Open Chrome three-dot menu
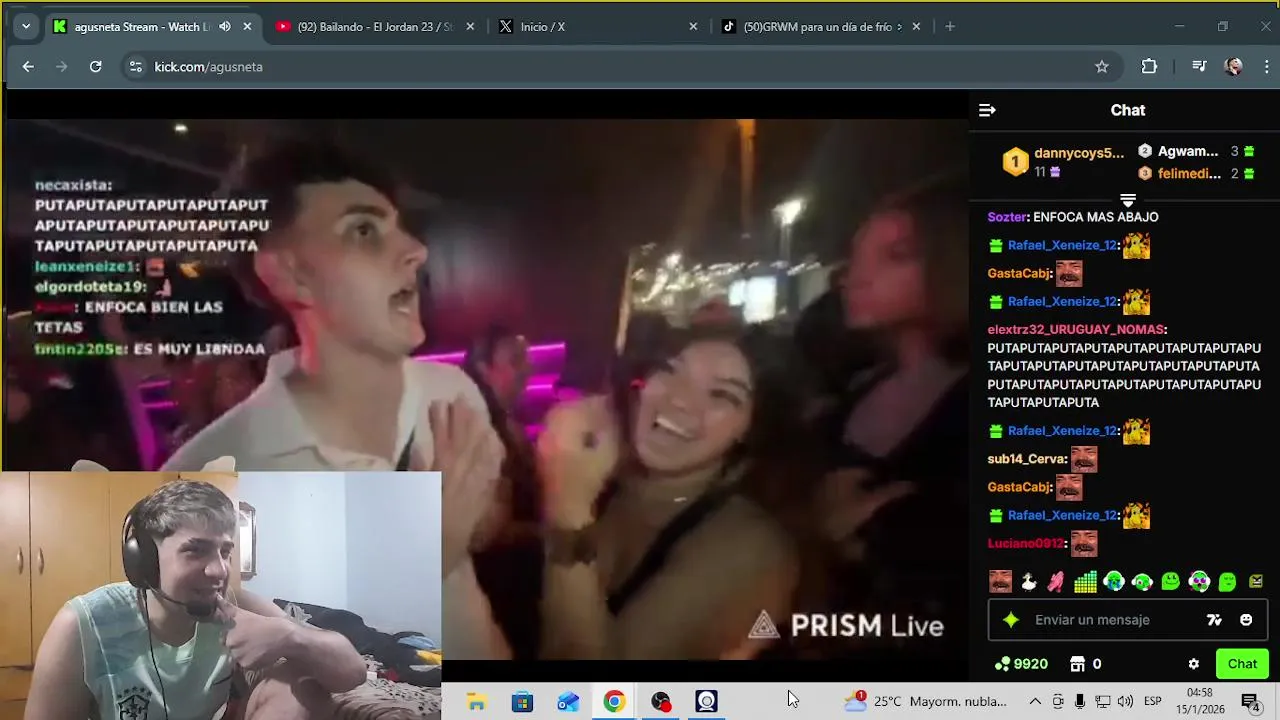Viewport: 1280px width, 720px height. coord(1267,67)
